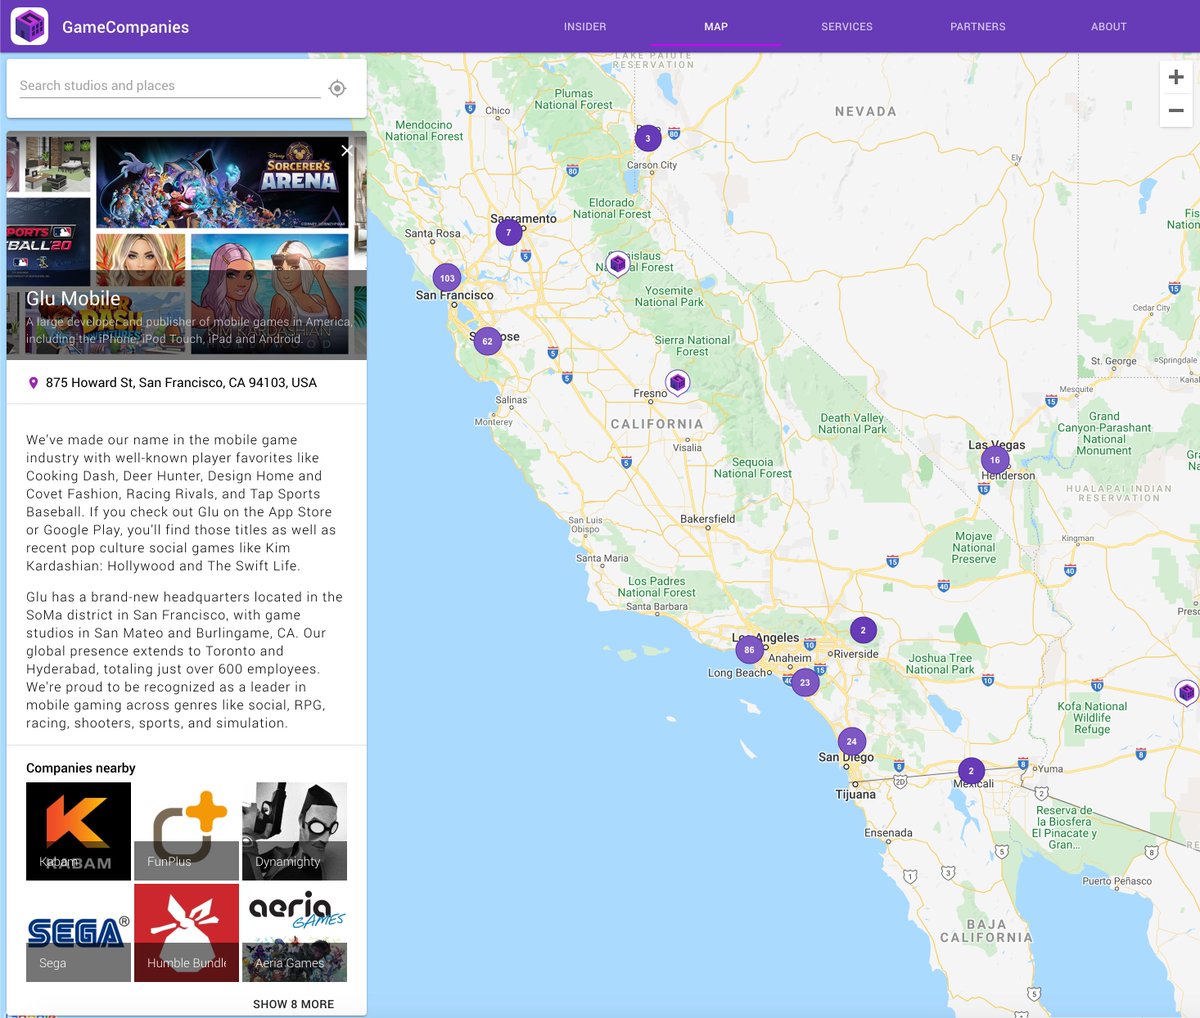The height and width of the screenshot is (1018, 1200).
Task: Click SHOW 8 MORE companies button
Action: pos(293,1004)
